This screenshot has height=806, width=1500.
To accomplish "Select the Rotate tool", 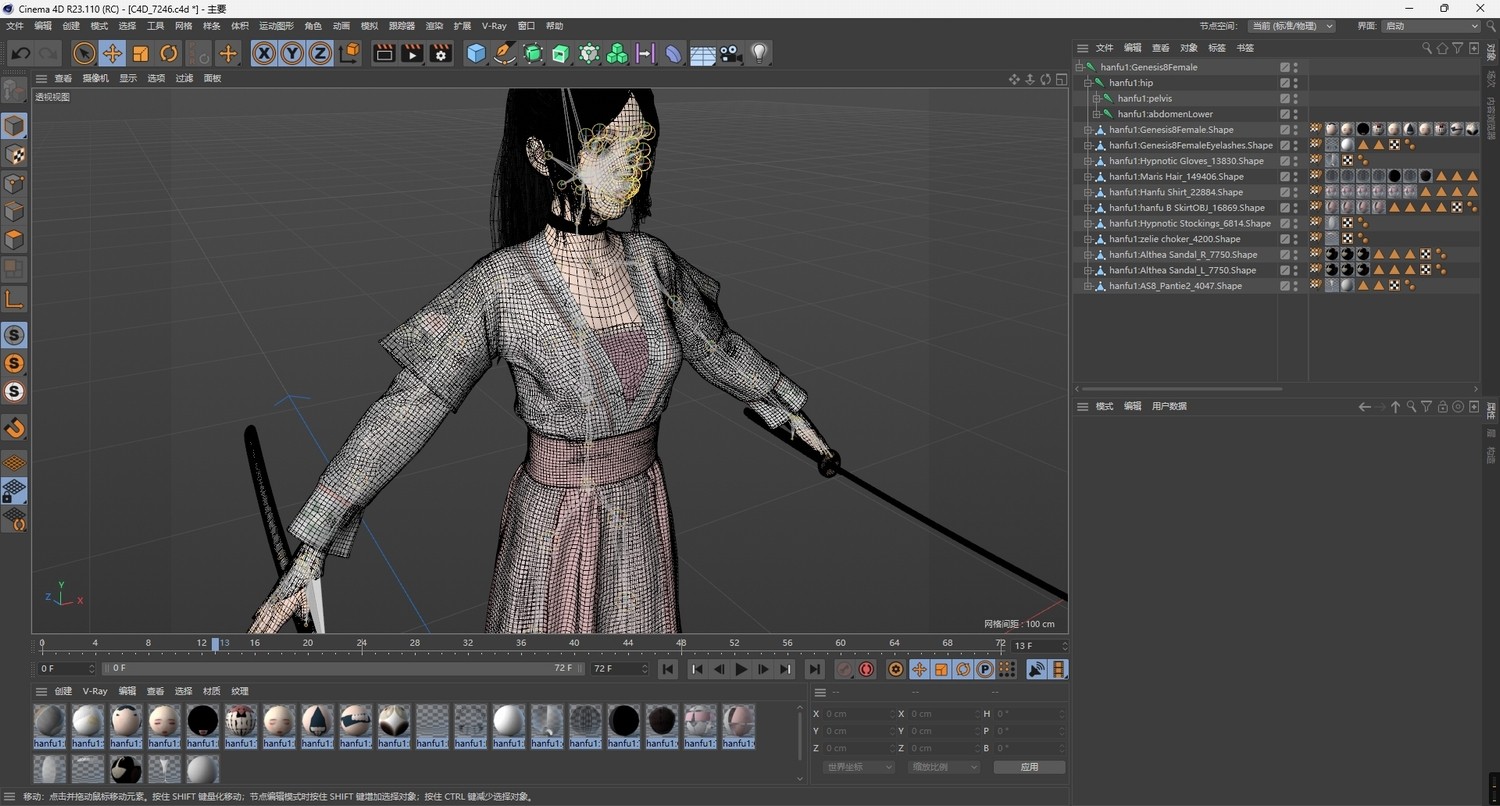I will (168, 53).
